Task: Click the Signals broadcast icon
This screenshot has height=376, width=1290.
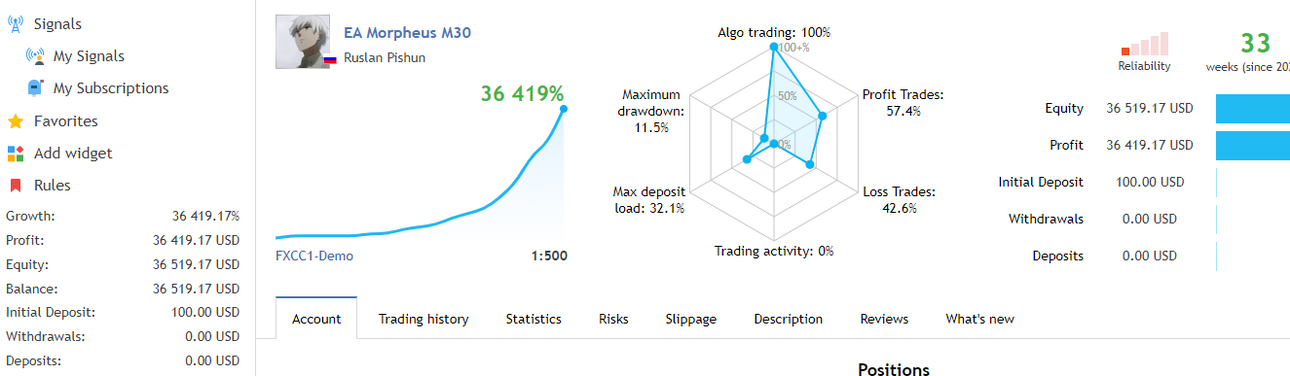Action: (x=15, y=24)
